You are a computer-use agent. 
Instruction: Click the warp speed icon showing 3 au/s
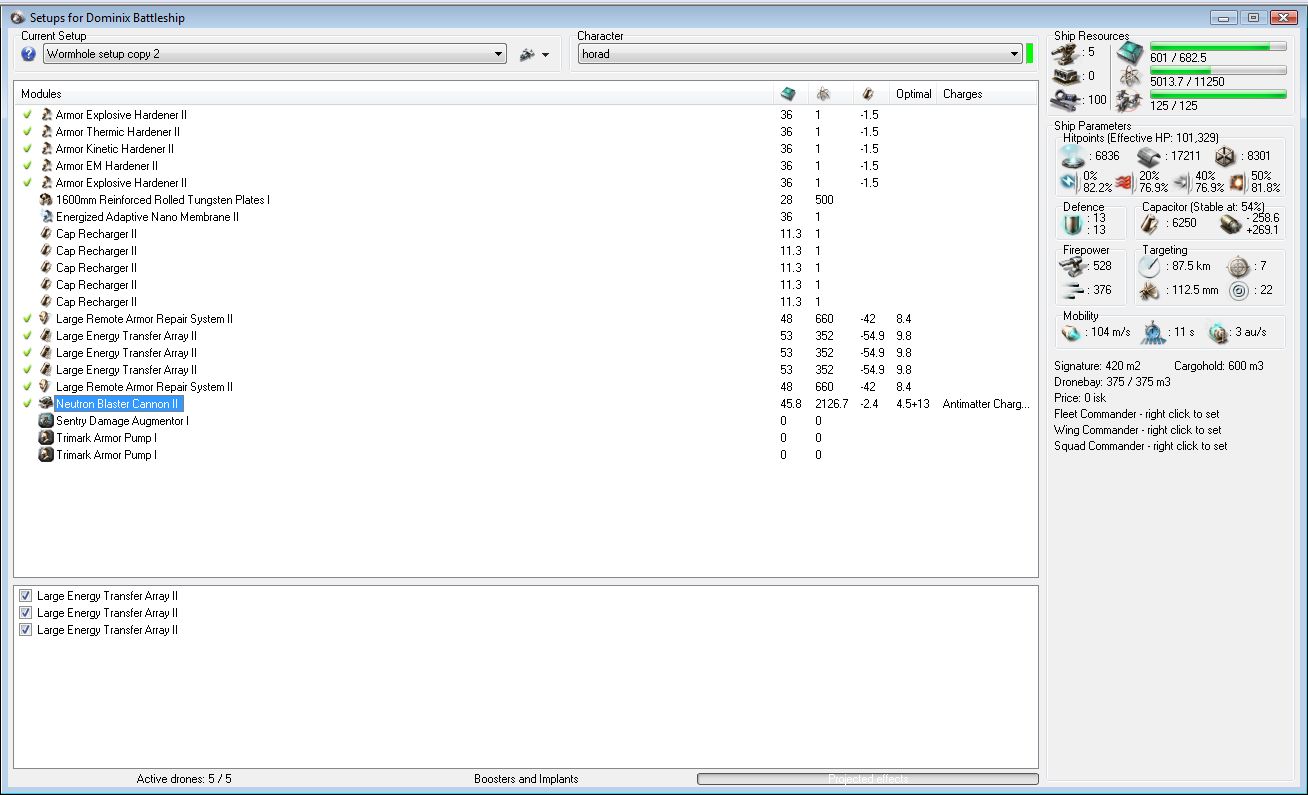pos(1218,332)
